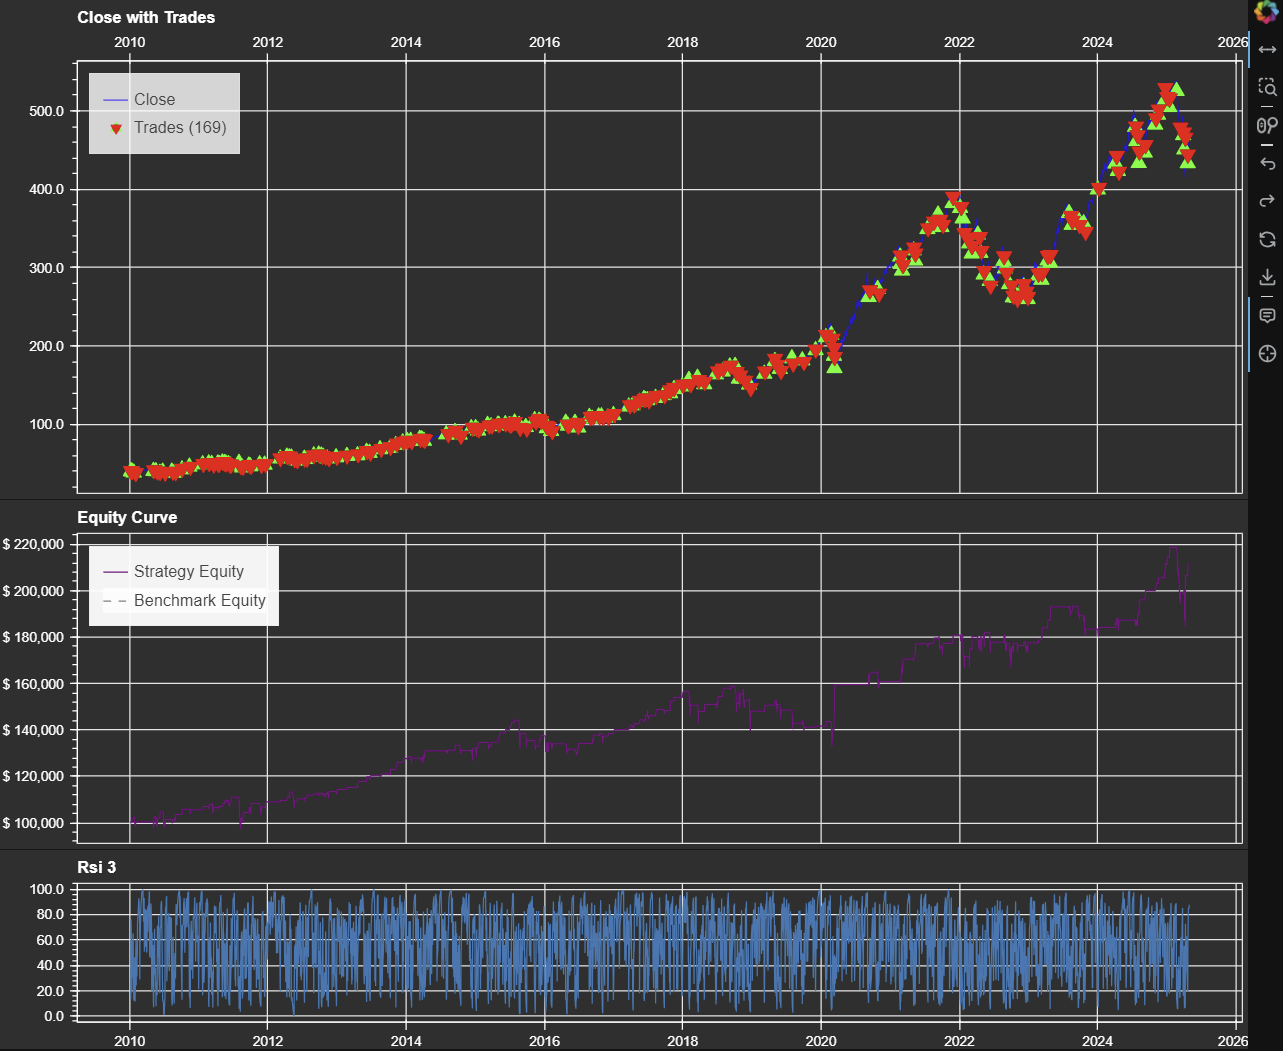Click the redo toolbar icon
Image resolution: width=1283 pixels, height=1051 pixels.
(1267, 201)
